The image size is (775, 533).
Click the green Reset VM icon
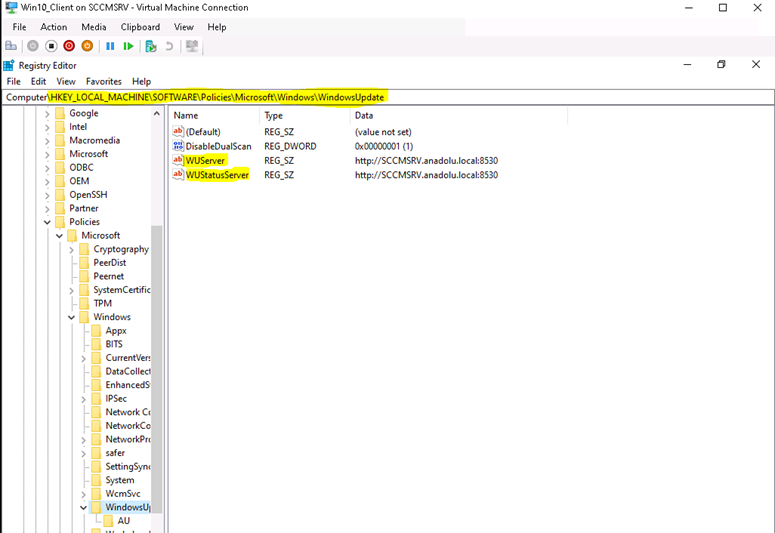coord(129,46)
